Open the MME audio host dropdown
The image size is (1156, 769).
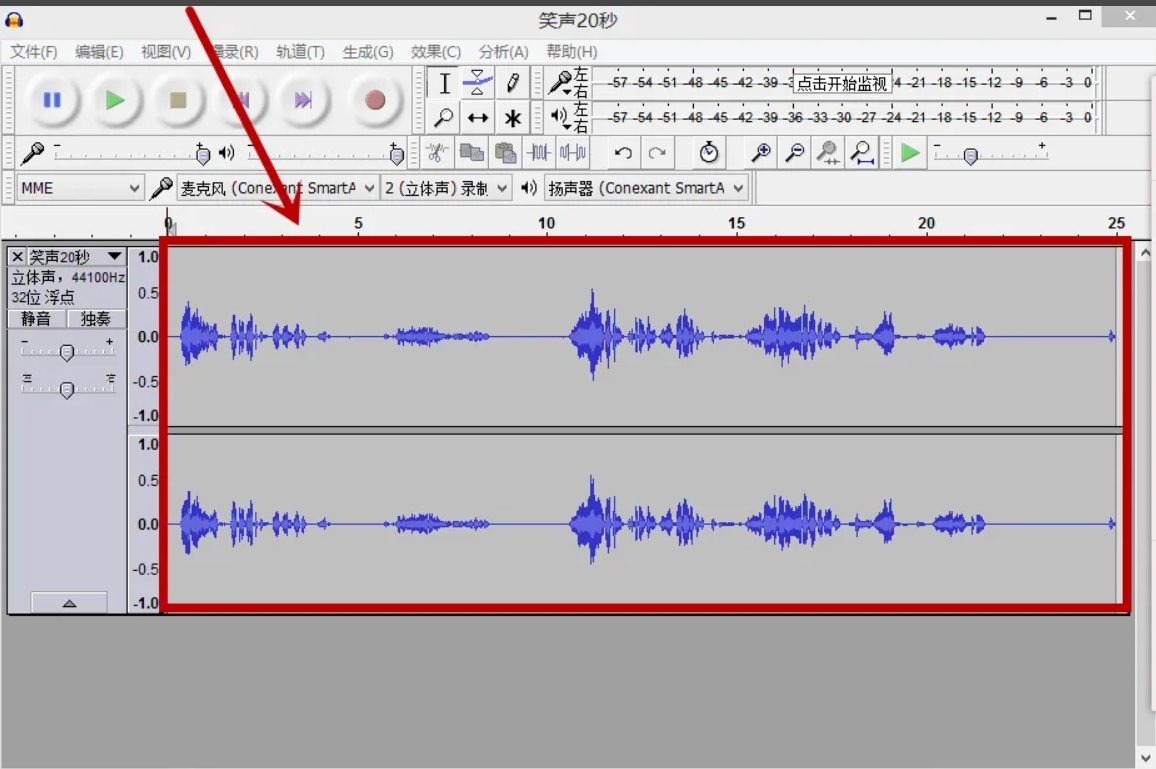79,188
